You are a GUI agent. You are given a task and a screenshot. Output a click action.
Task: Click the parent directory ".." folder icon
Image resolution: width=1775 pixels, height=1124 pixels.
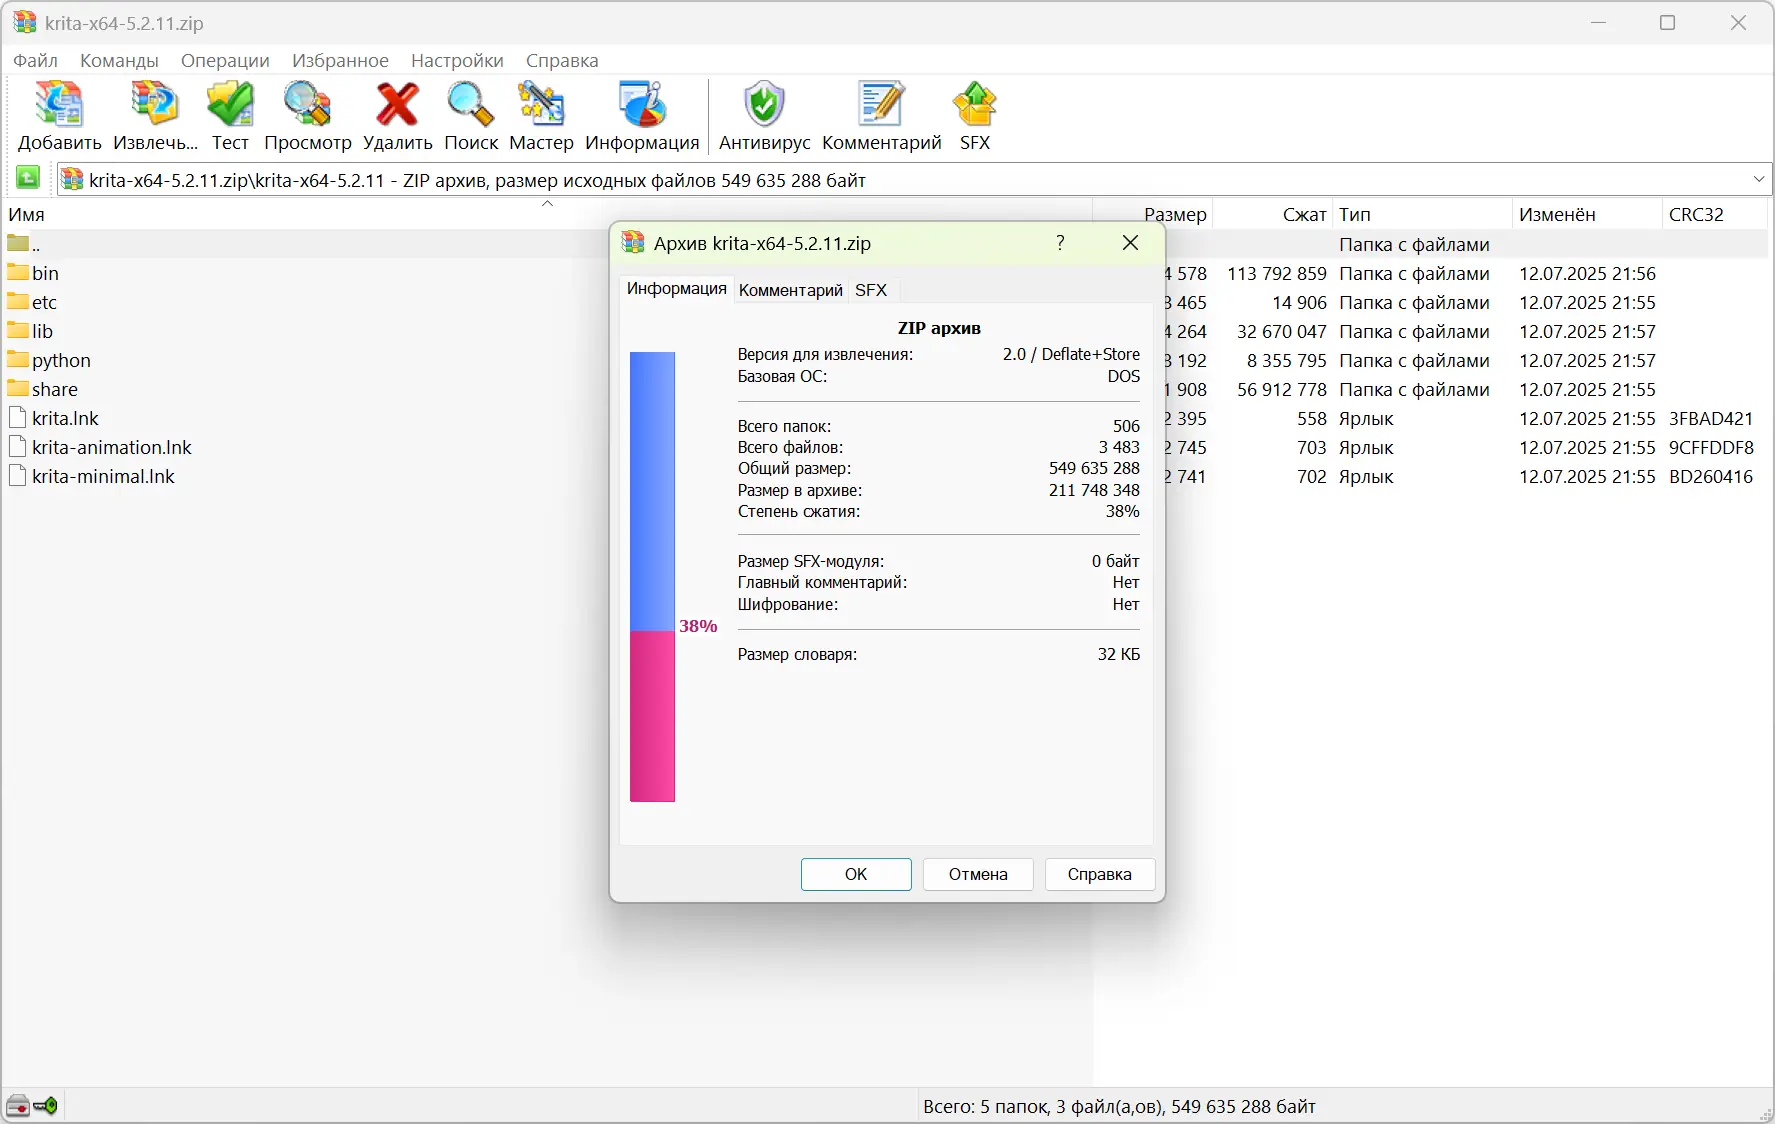coord(18,243)
